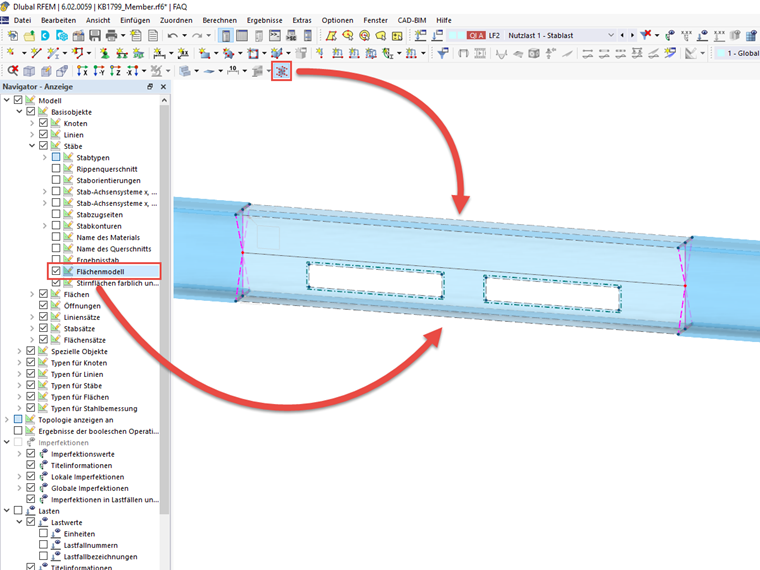
Task: Expand the Stabtypen tree node
Action: (x=45, y=158)
